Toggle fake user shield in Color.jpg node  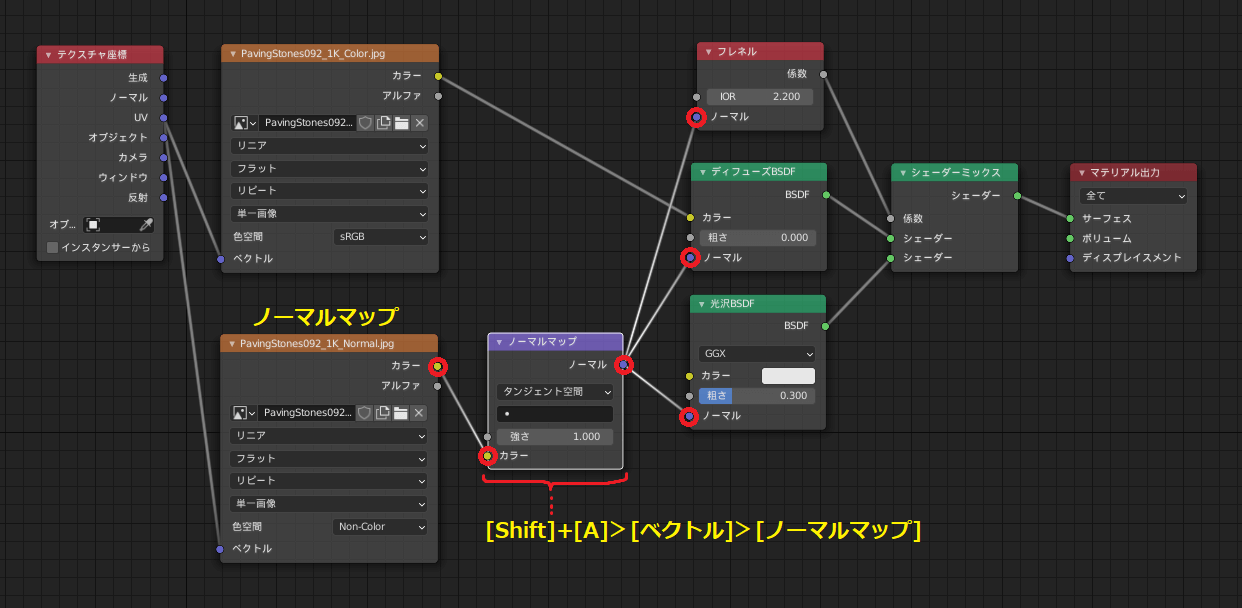[x=365, y=123]
